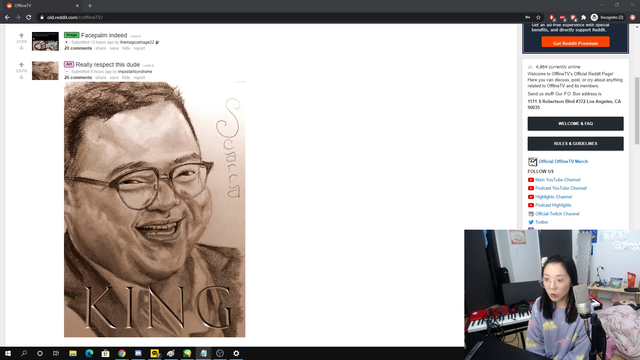Click the pink Art flair tag

coord(69,64)
